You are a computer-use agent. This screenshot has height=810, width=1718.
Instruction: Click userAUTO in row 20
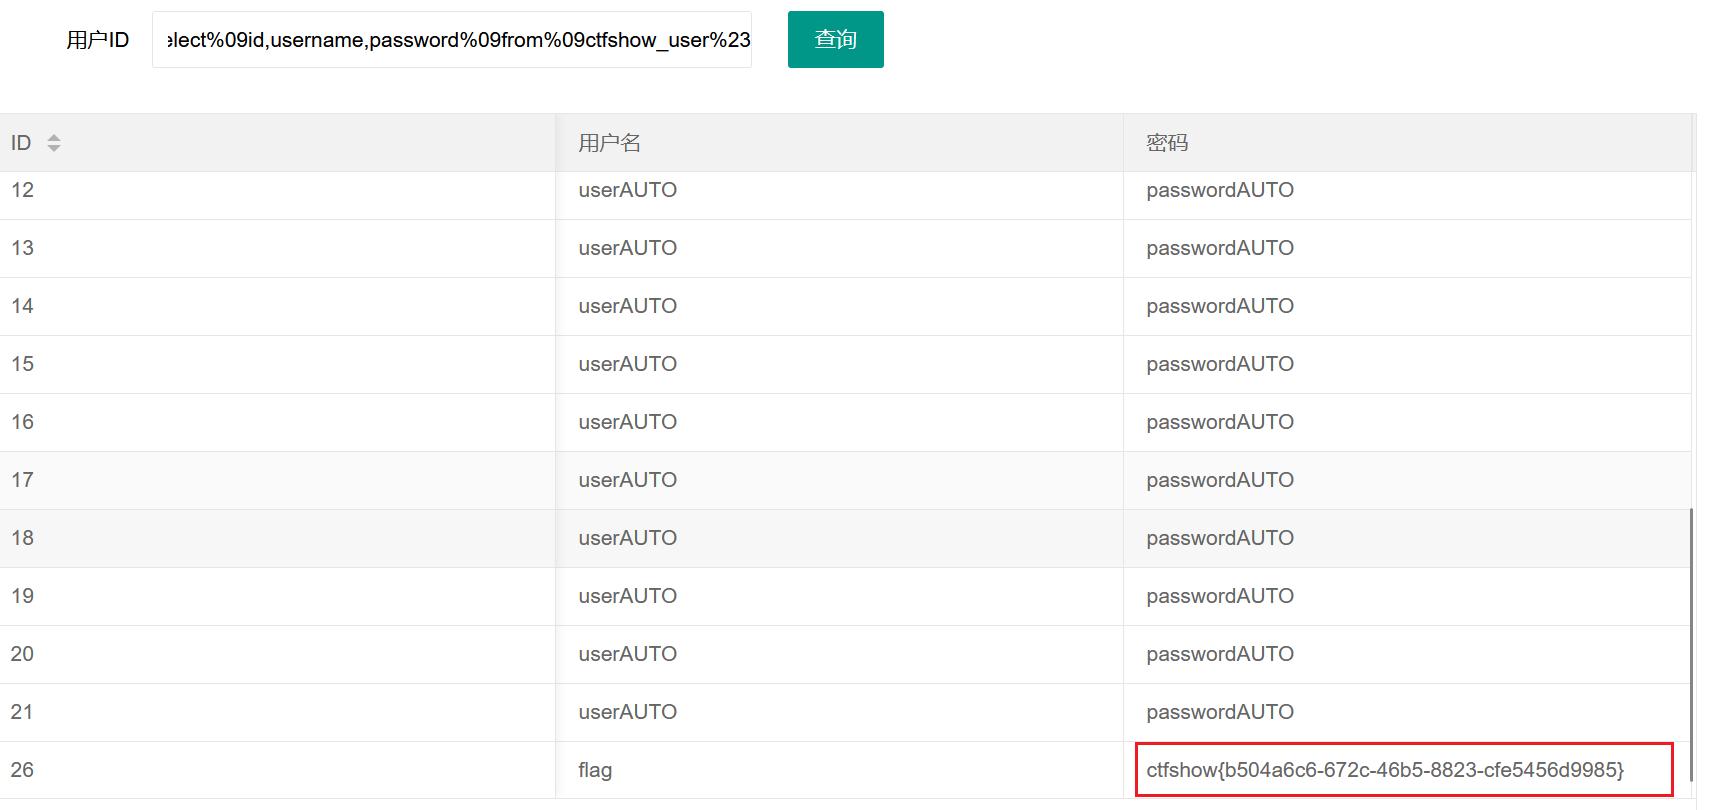pyautogui.click(x=627, y=654)
